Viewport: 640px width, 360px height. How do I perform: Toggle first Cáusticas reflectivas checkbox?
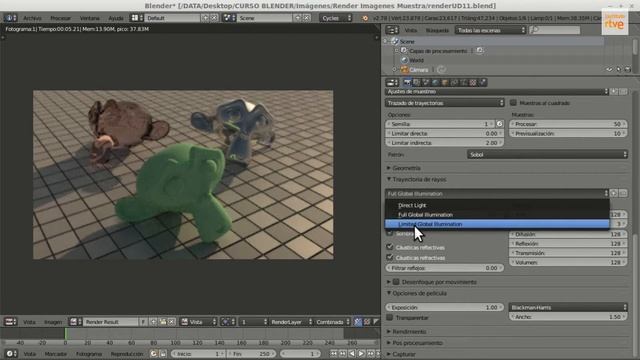tap(389, 247)
